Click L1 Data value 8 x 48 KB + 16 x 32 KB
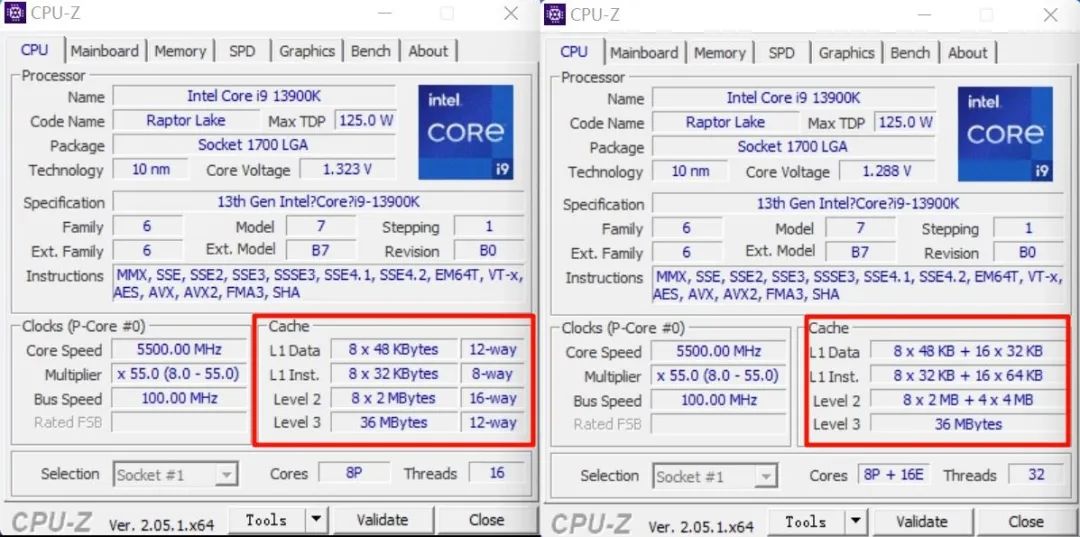Viewport: 1080px width, 537px height. [967, 352]
